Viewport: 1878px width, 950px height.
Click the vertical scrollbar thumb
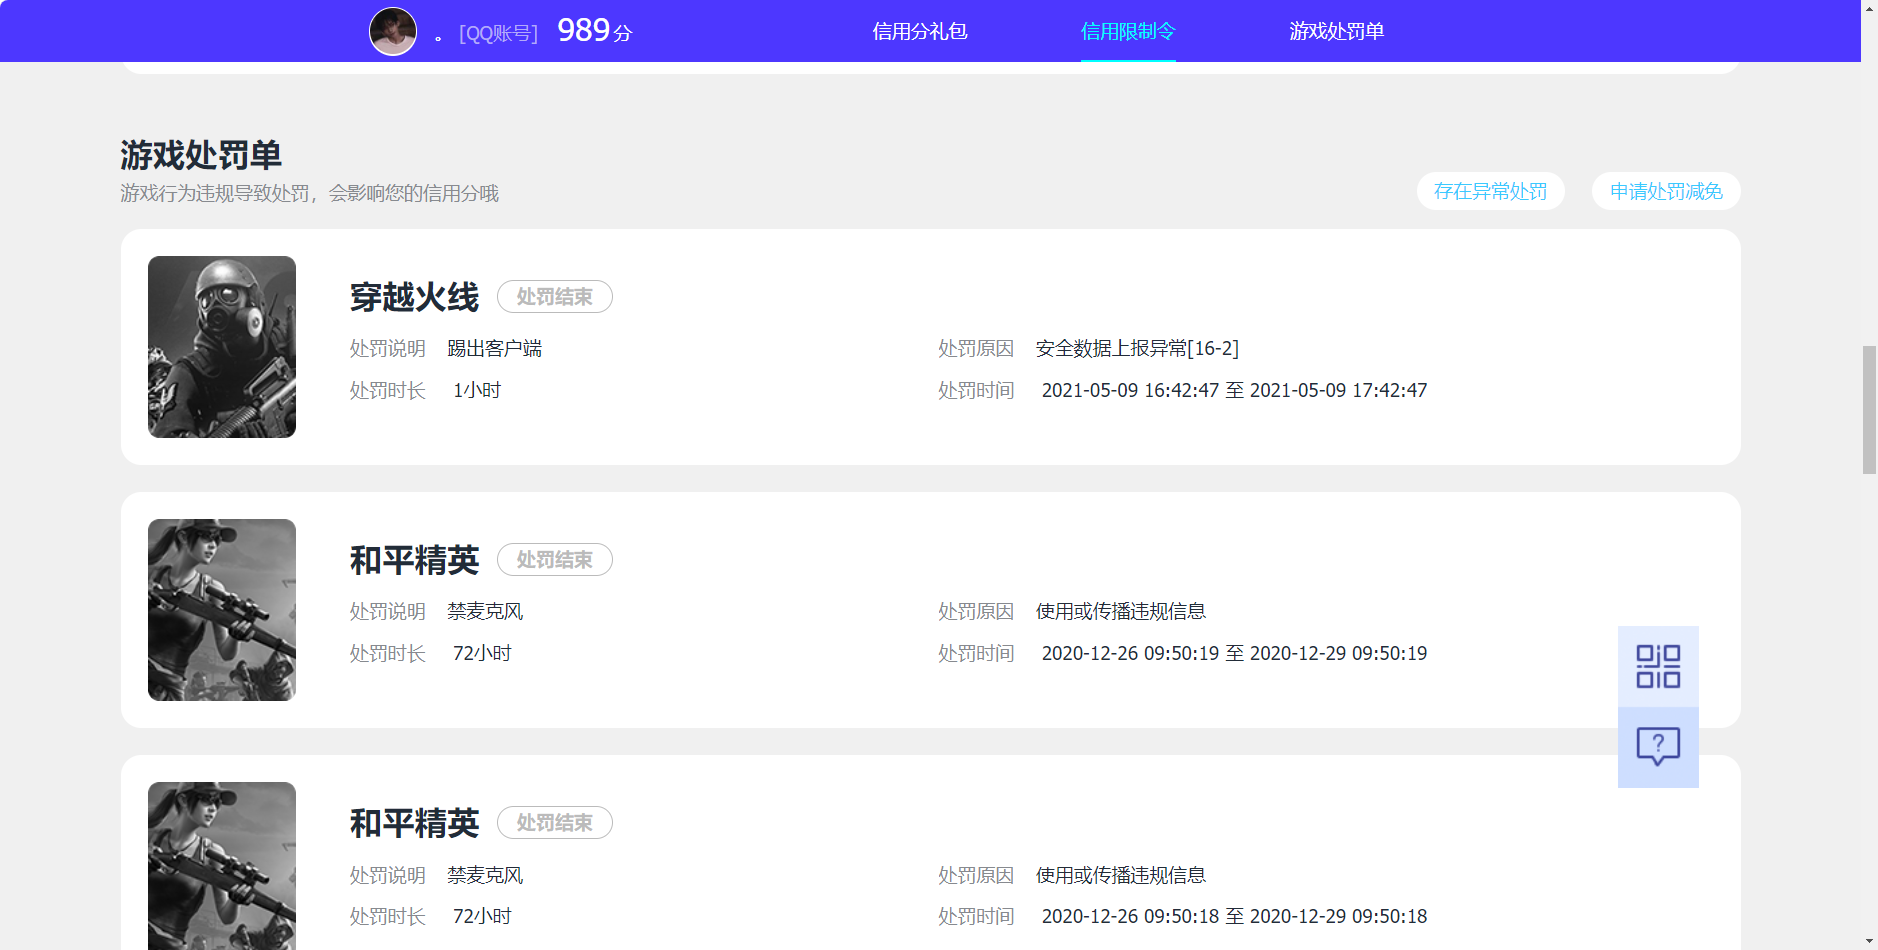click(x=1869, y=410)
